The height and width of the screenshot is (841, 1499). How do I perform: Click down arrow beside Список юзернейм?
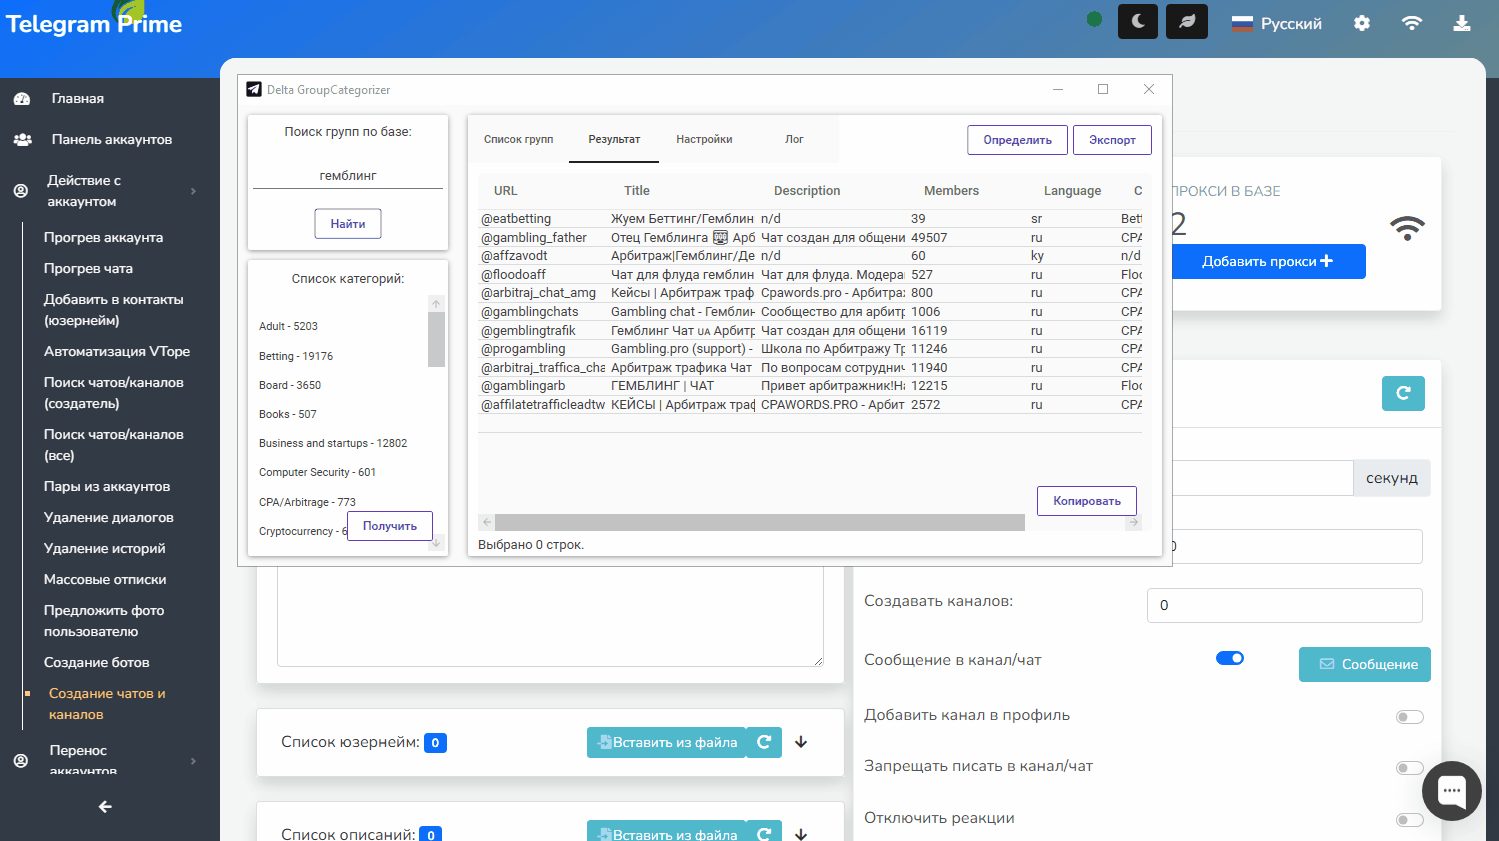[801, 742]
